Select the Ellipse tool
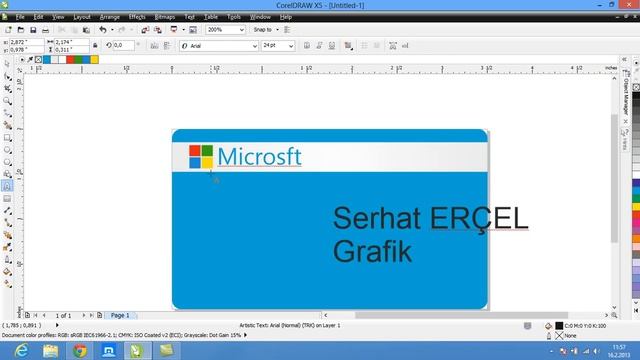640x360 pixels. pos(7,150)
